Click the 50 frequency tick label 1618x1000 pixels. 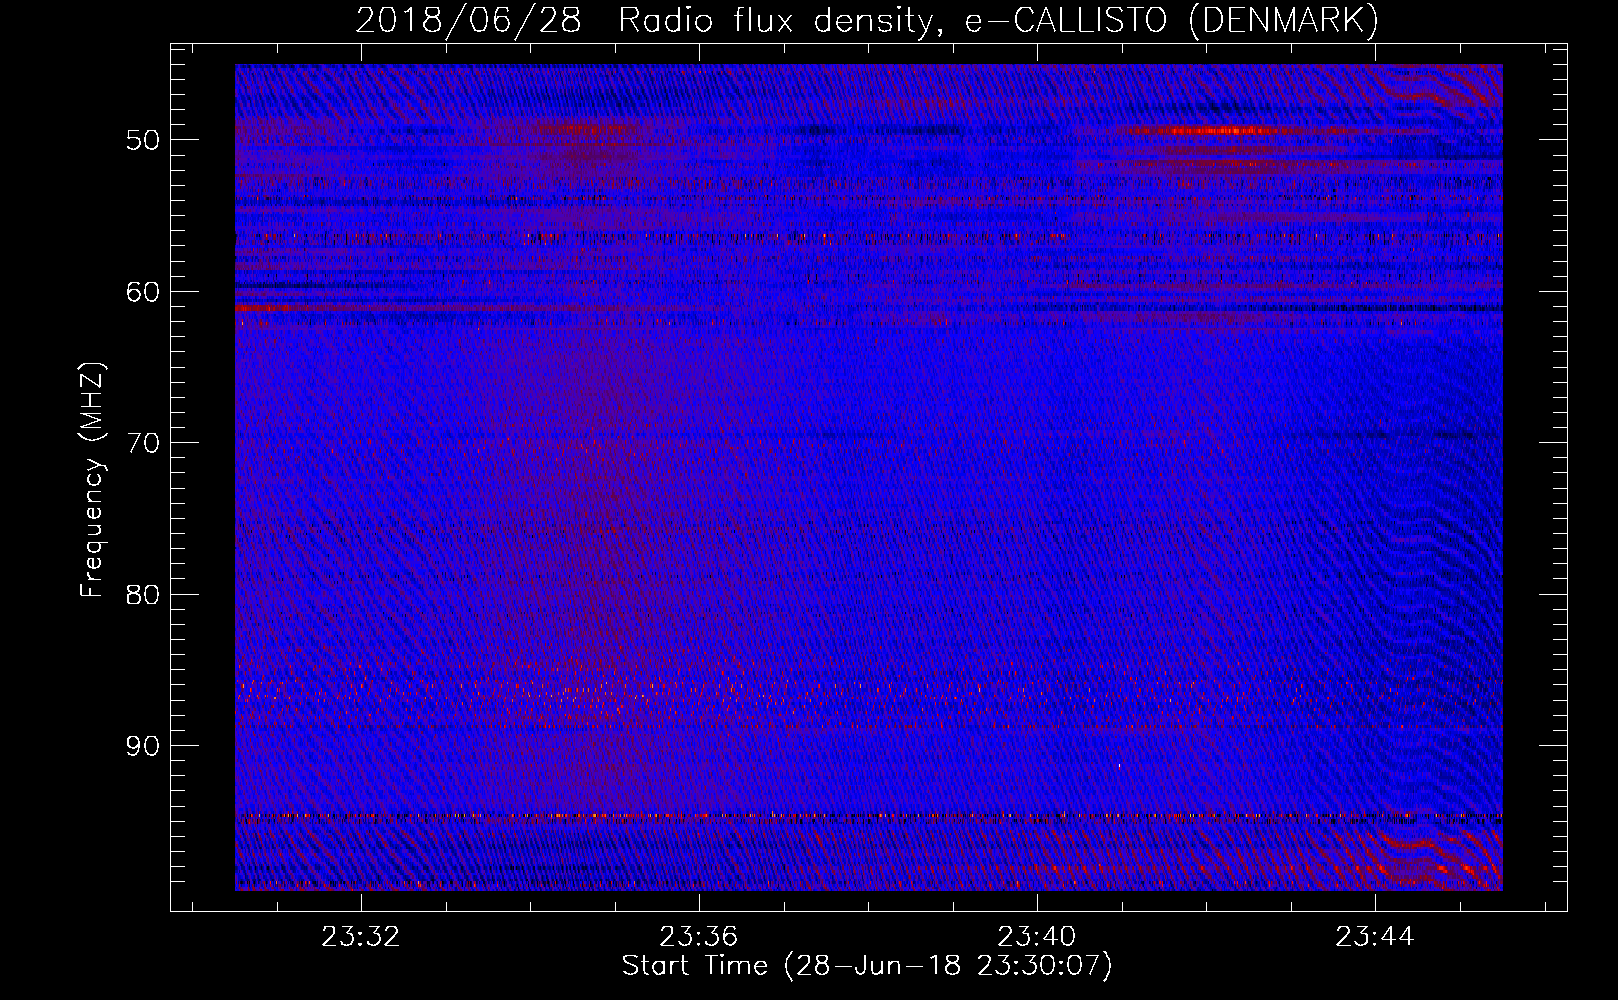coord(143,140)
